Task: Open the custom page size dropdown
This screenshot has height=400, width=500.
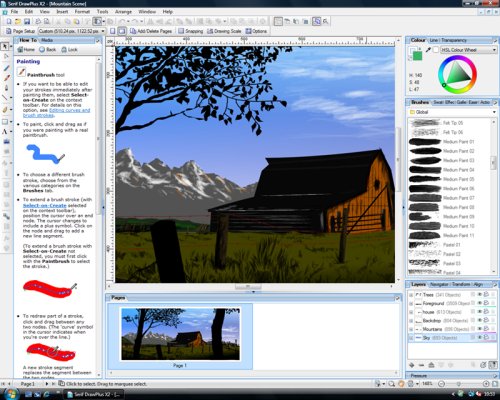Action: point(72,31)
